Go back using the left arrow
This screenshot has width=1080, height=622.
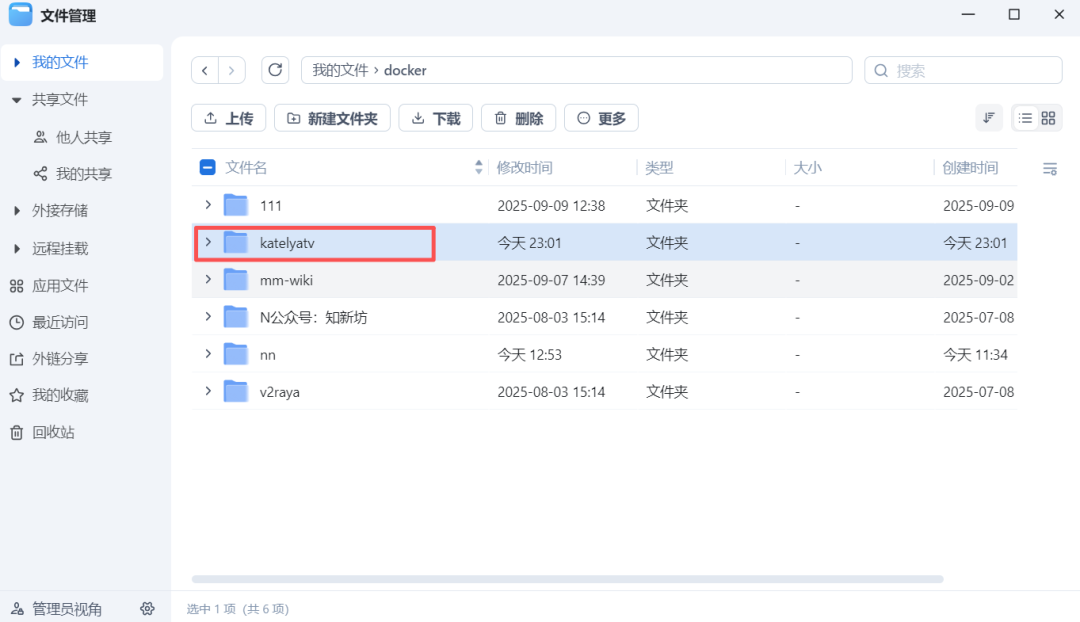pos(205,70)
